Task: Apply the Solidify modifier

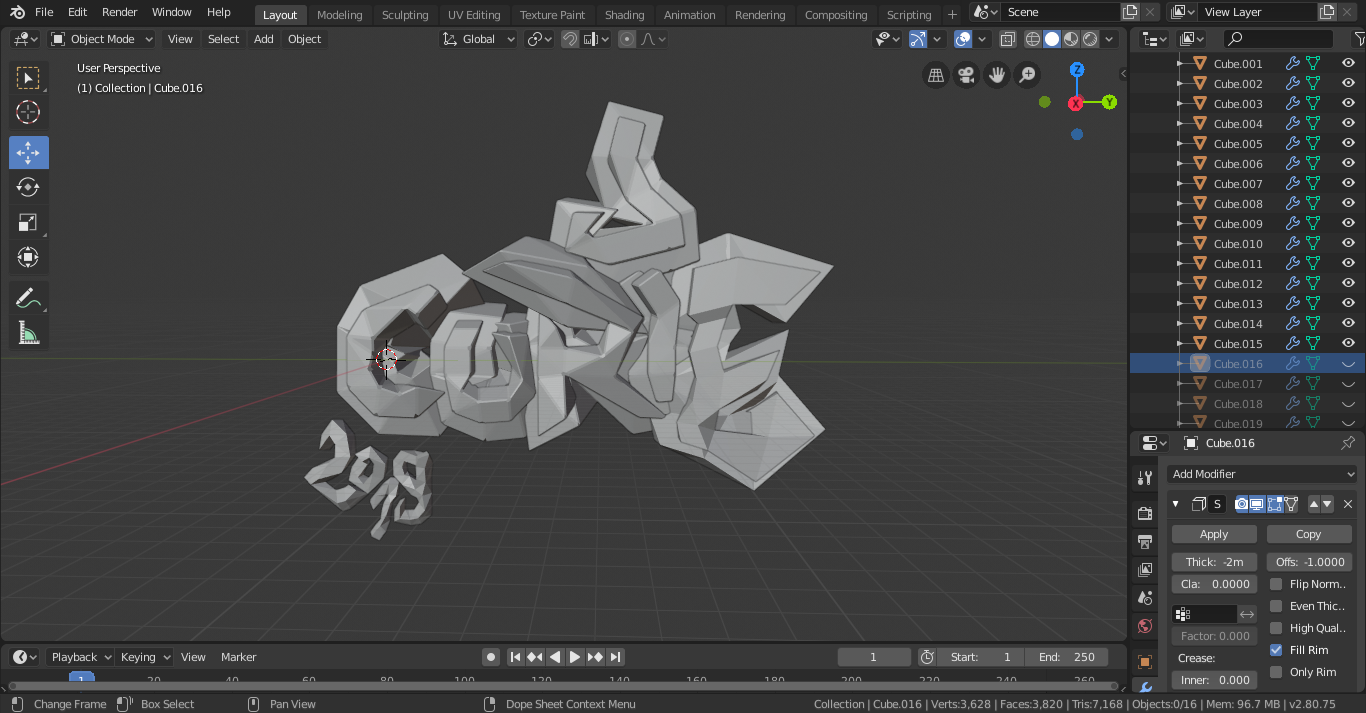Action: point(1214,534)
